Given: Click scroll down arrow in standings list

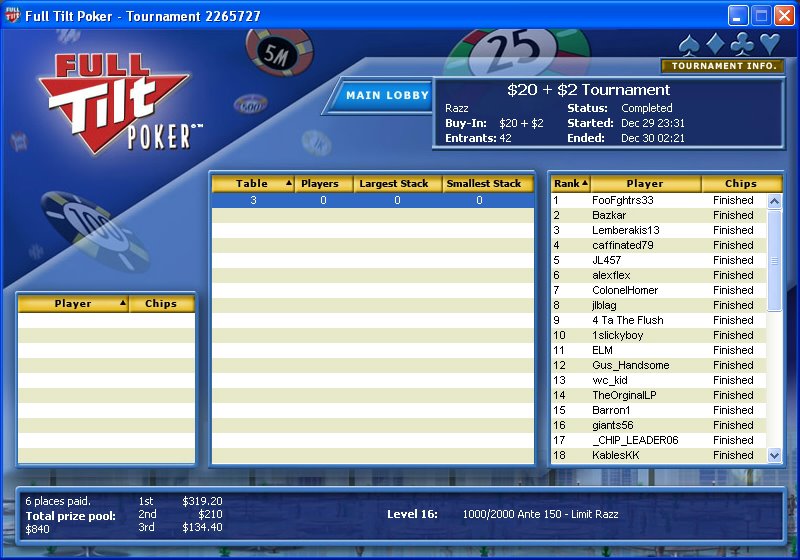Looking at the screenshot, I should 774,455.
